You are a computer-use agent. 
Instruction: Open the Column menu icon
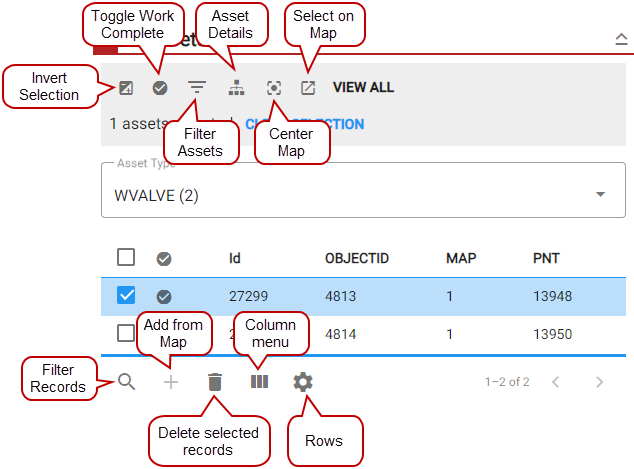point(259,382)
